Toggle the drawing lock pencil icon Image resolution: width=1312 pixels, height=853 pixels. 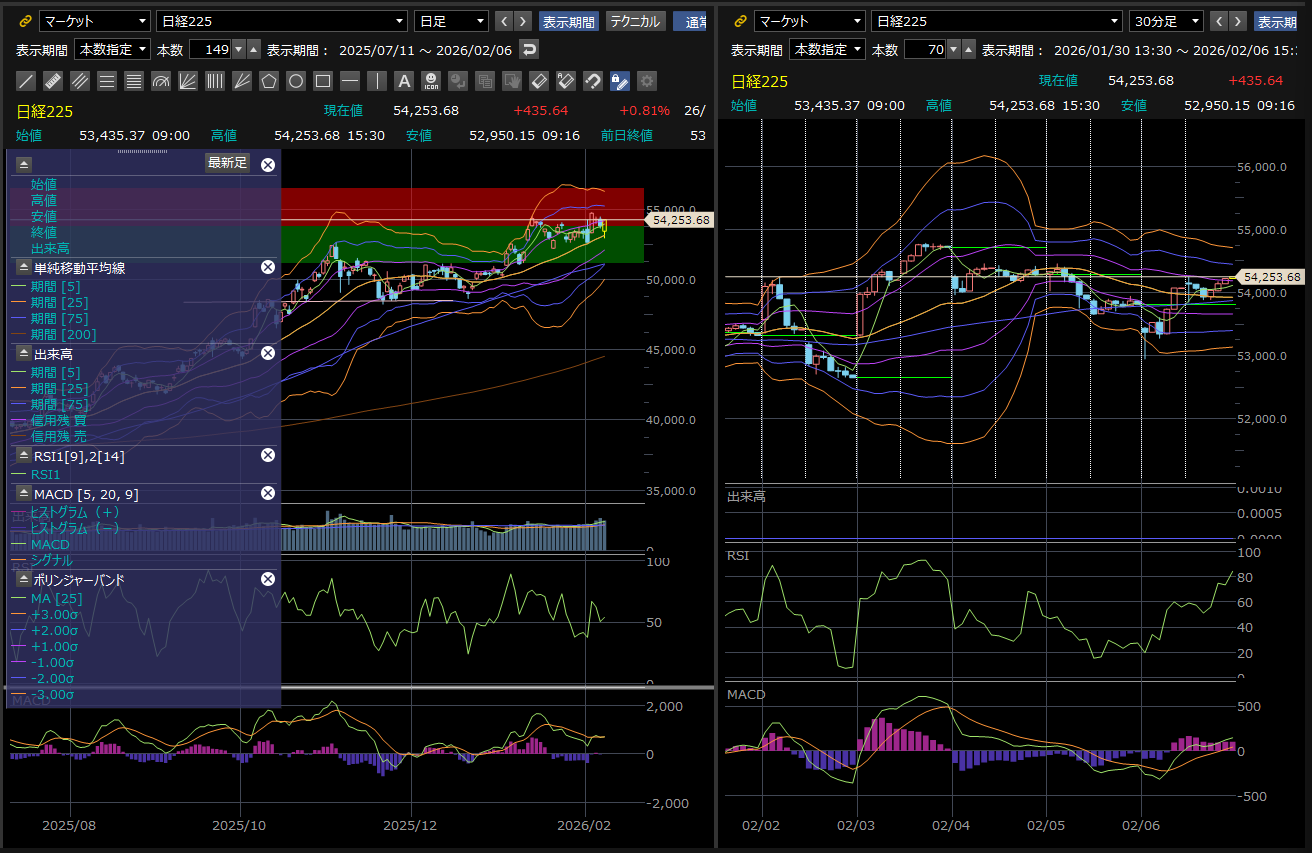coord(620,81)
